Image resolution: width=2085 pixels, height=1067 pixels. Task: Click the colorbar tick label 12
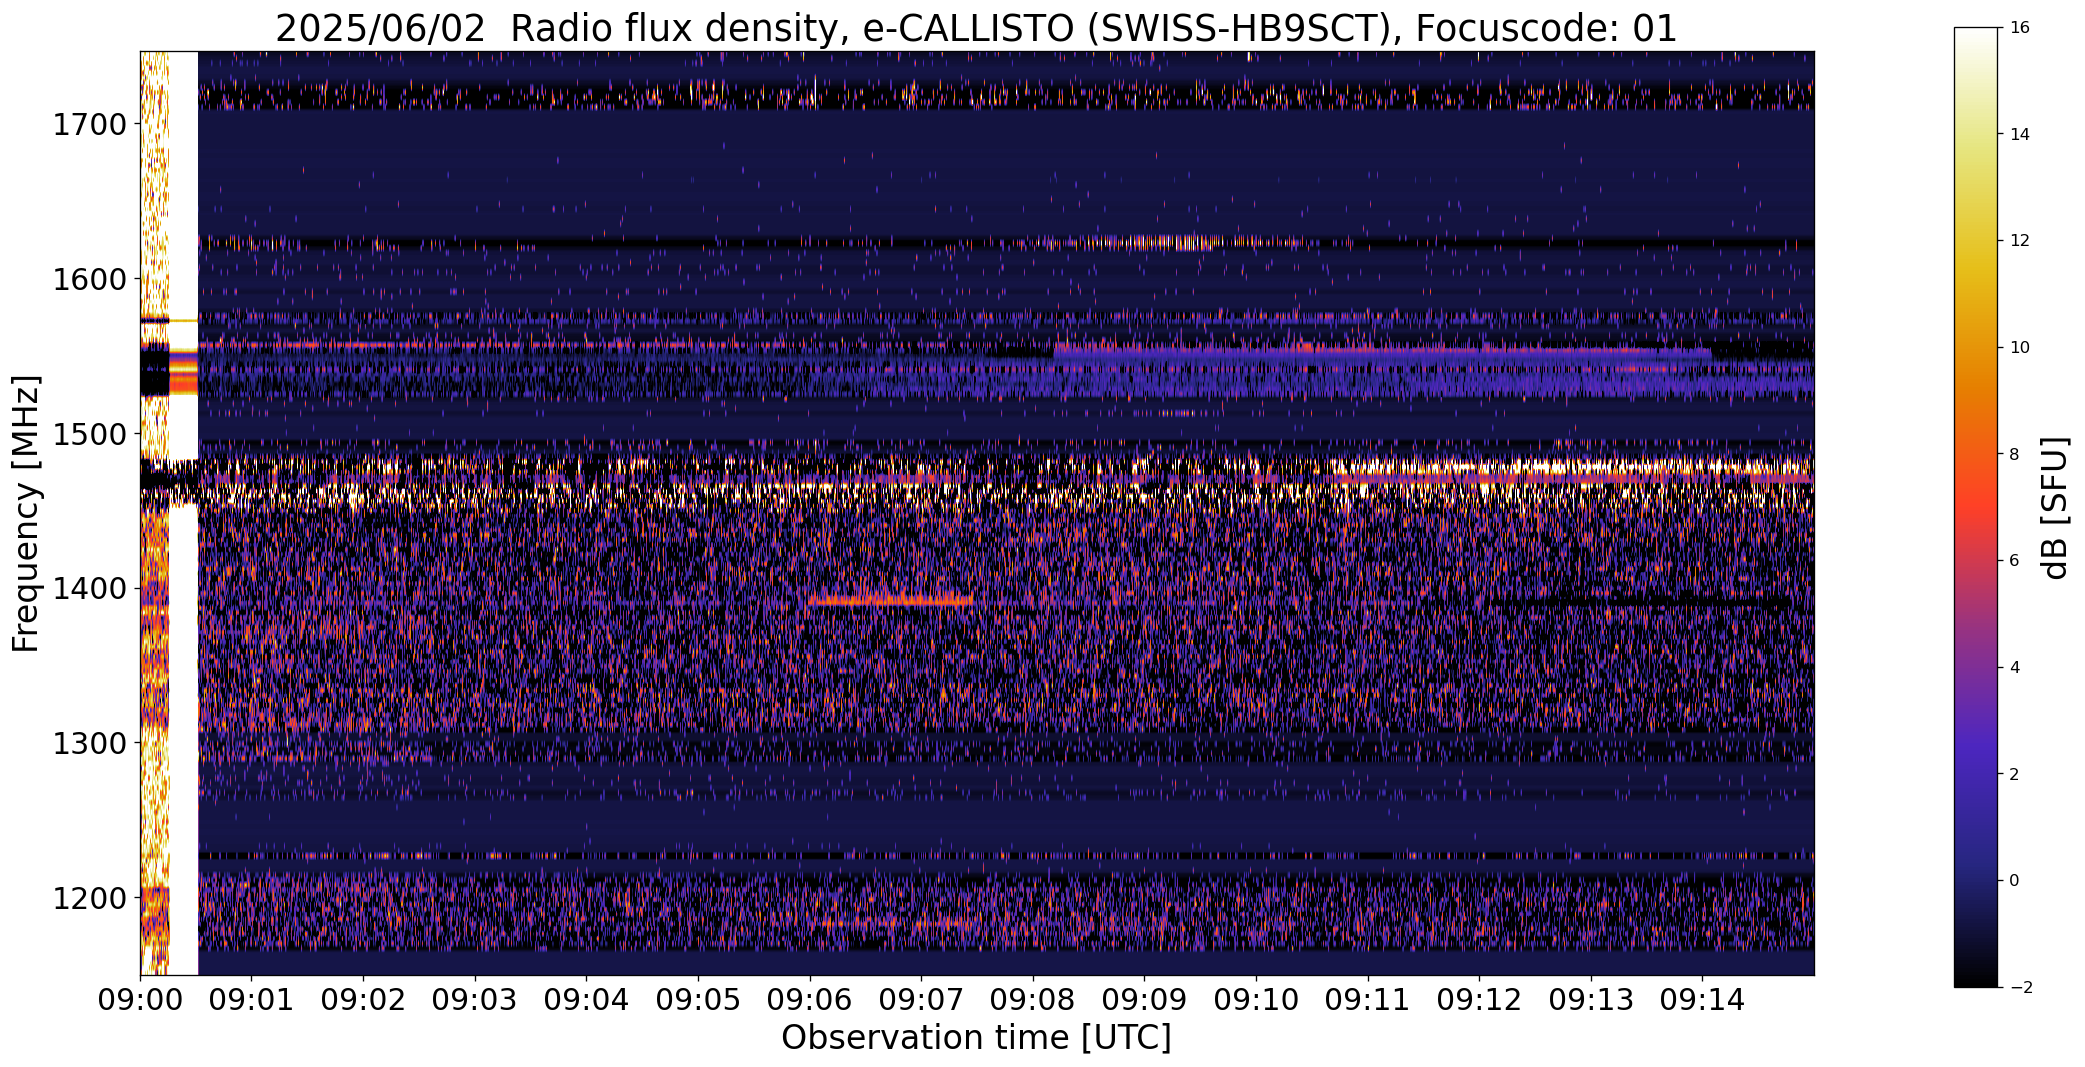[x=2020, y=241]
